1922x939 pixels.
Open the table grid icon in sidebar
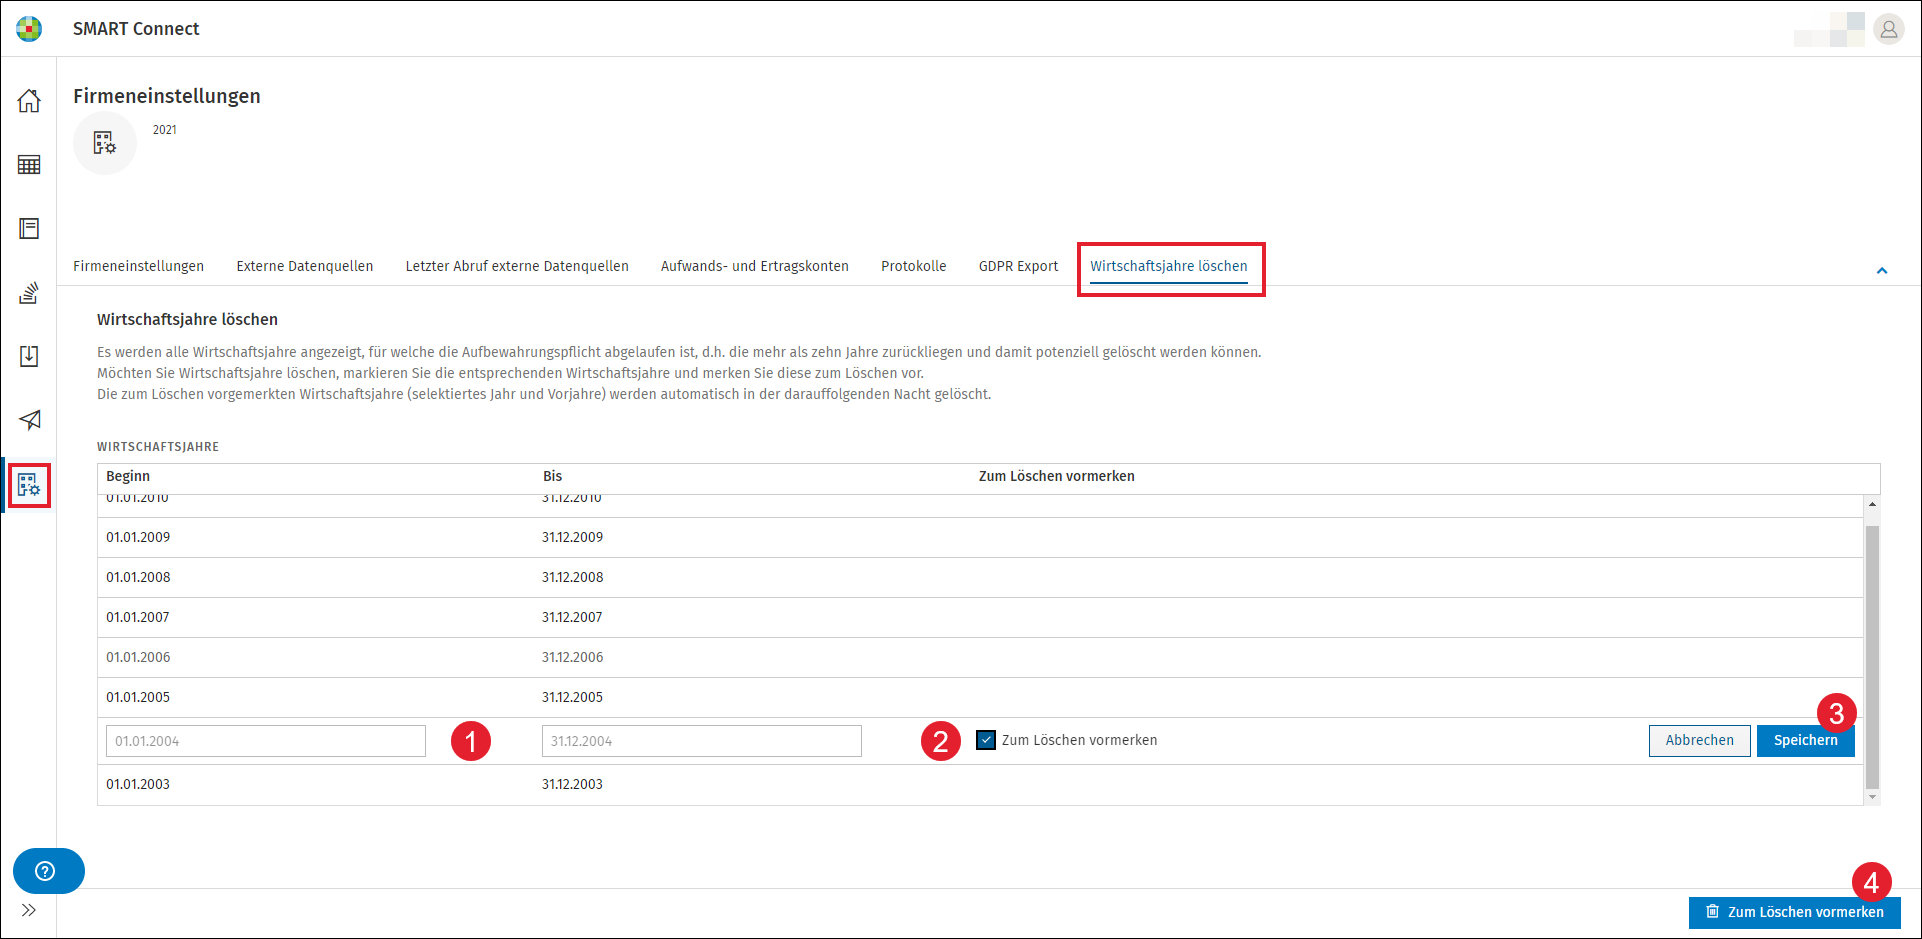pos(29,165)
